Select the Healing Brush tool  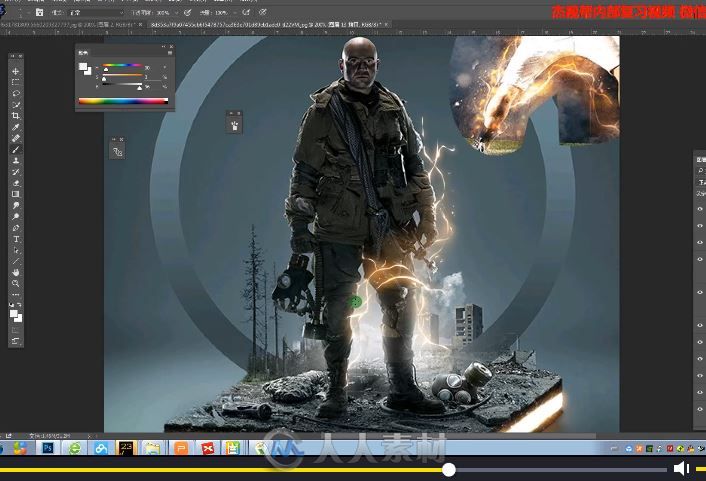16,139
